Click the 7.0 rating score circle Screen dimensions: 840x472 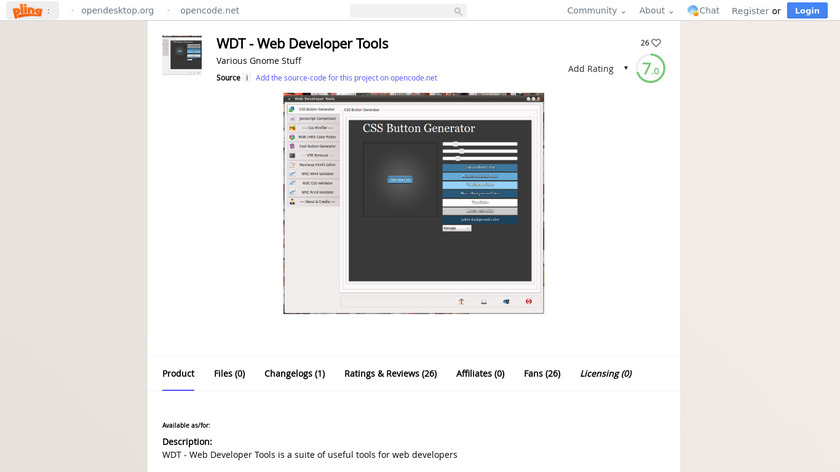click(x=650, y=69)
